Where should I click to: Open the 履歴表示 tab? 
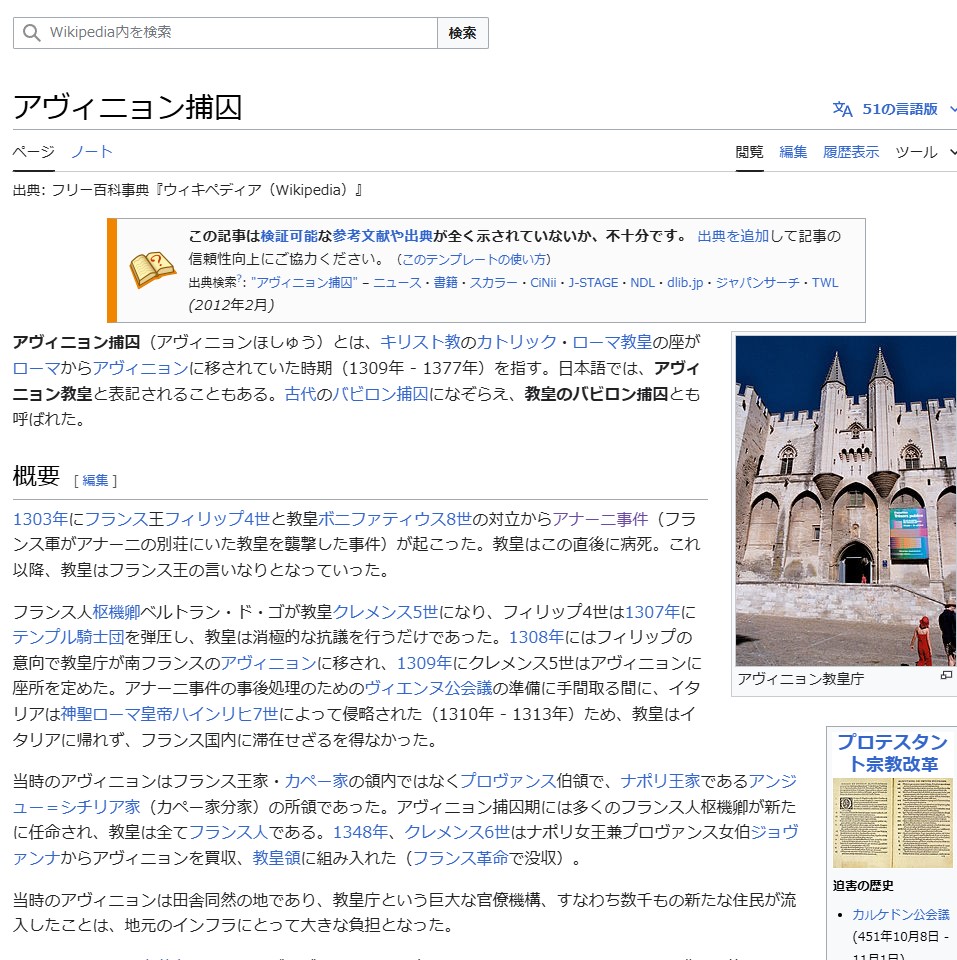[850, 152]
